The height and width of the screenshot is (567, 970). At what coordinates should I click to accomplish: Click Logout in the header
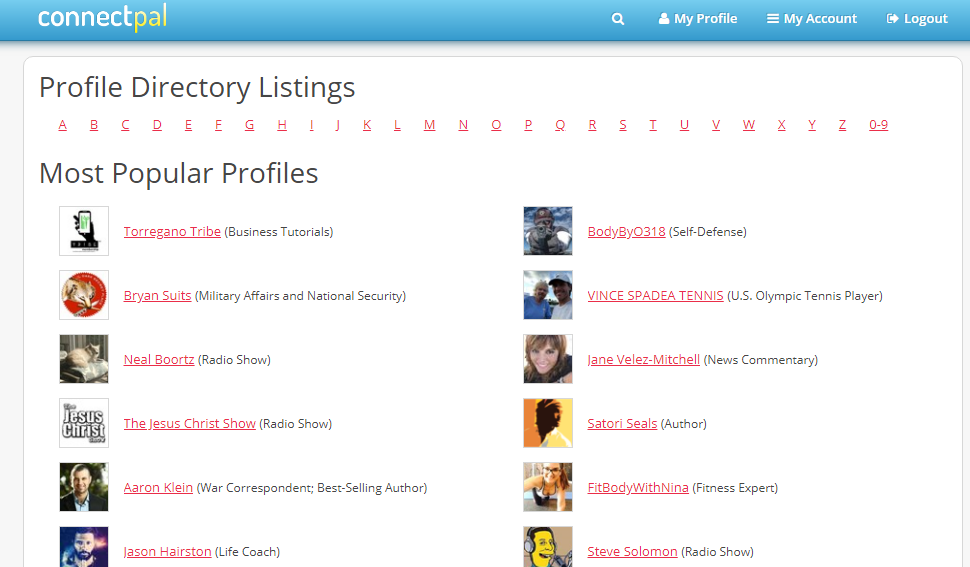pyautogui.click(x=917, y=19)
